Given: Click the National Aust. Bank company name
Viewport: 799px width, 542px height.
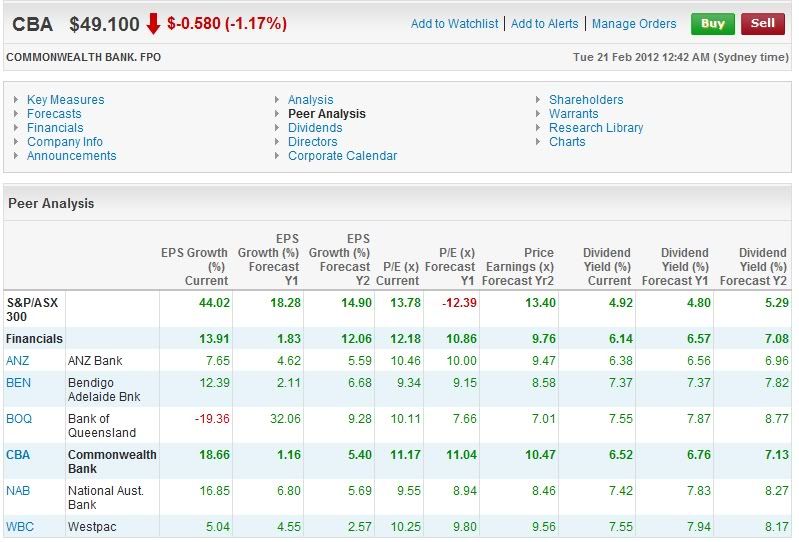Looking at the screenshot, I should [x=105, y=498].
